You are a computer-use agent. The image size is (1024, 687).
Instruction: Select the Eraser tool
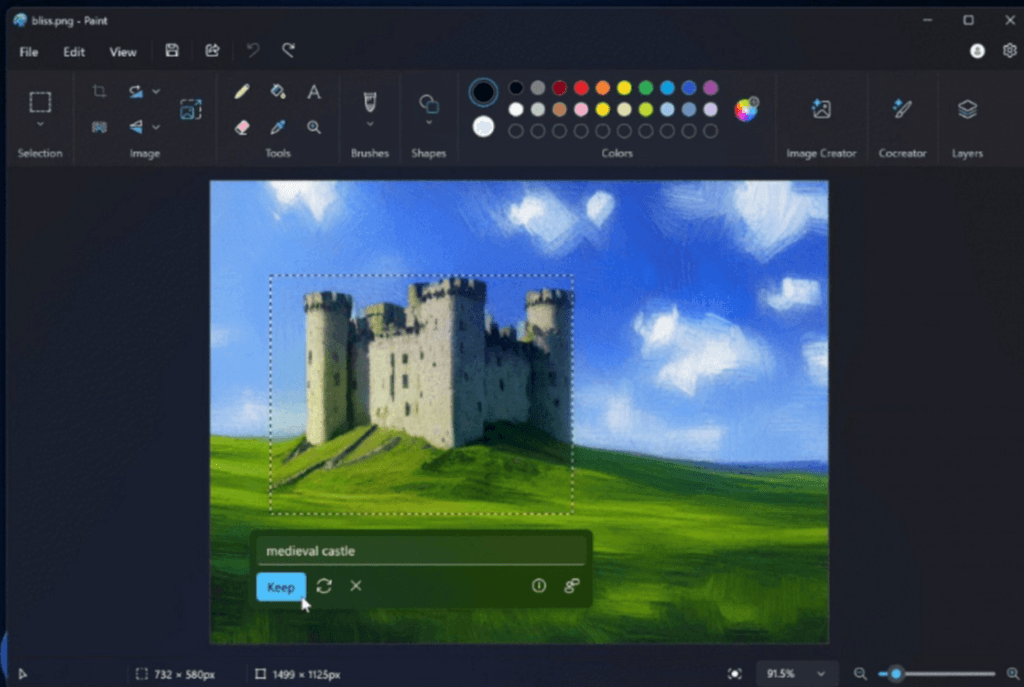click(242, 127)
